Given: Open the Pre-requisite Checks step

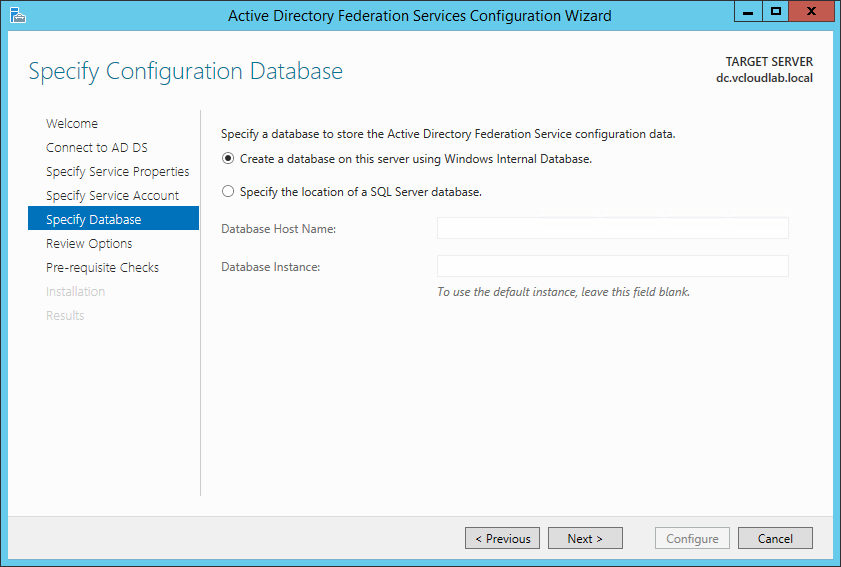Looking at the screenshot, I should tap(102, 268).
